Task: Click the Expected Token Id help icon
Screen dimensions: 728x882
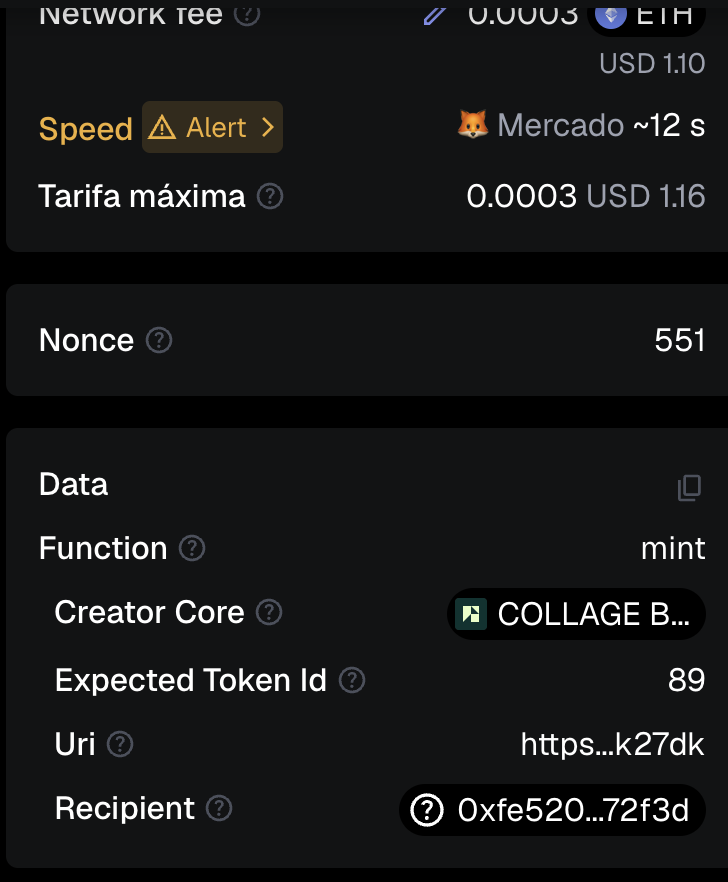Action: tap(352, 680)
